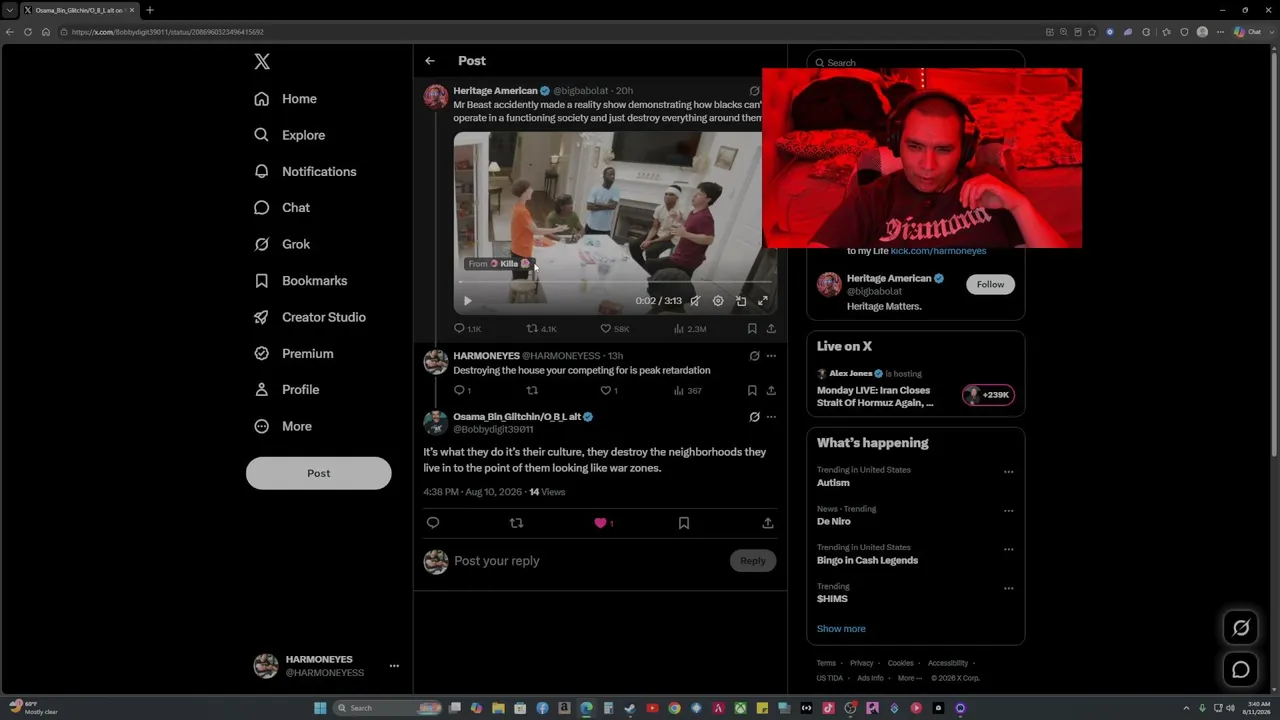Image resolution: width=1280 pixels, height=720 pixels.
Task: Click the X logo in the sidebar
Action: point(262,62)
